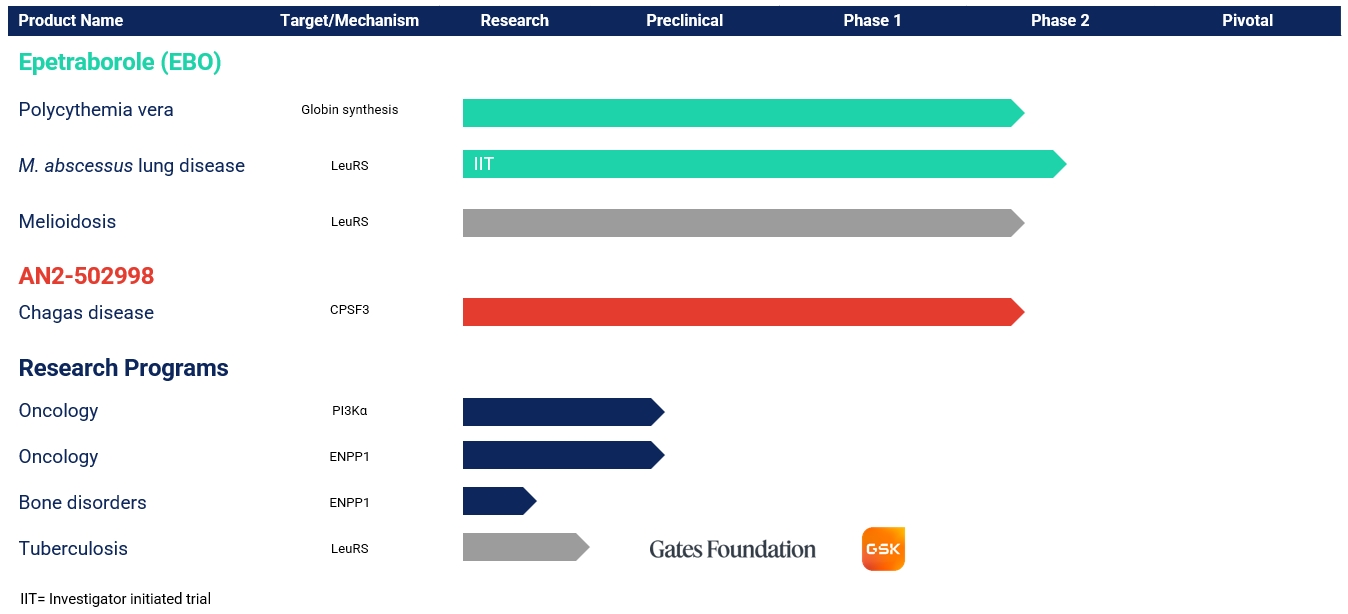Select the Chagas disease row label
This screenshot has width=1348, height=614.
(x=86, y=313)
